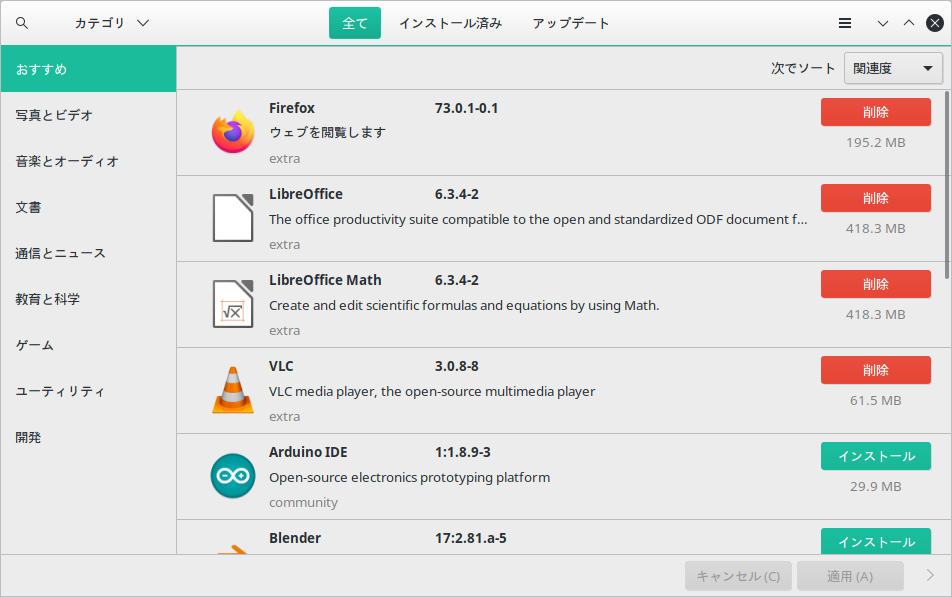This screenshot has height=597, width=952.
Task: Select 音楽とオーディオ category
Action: 89,162
